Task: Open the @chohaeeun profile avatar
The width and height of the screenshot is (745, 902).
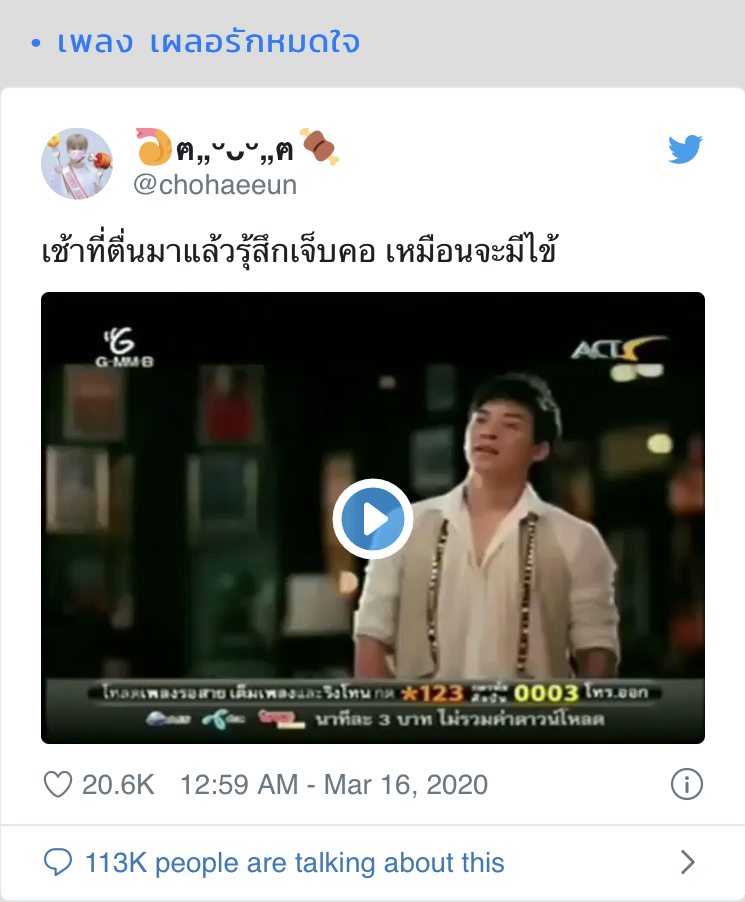Action: (x=77, y=163)
